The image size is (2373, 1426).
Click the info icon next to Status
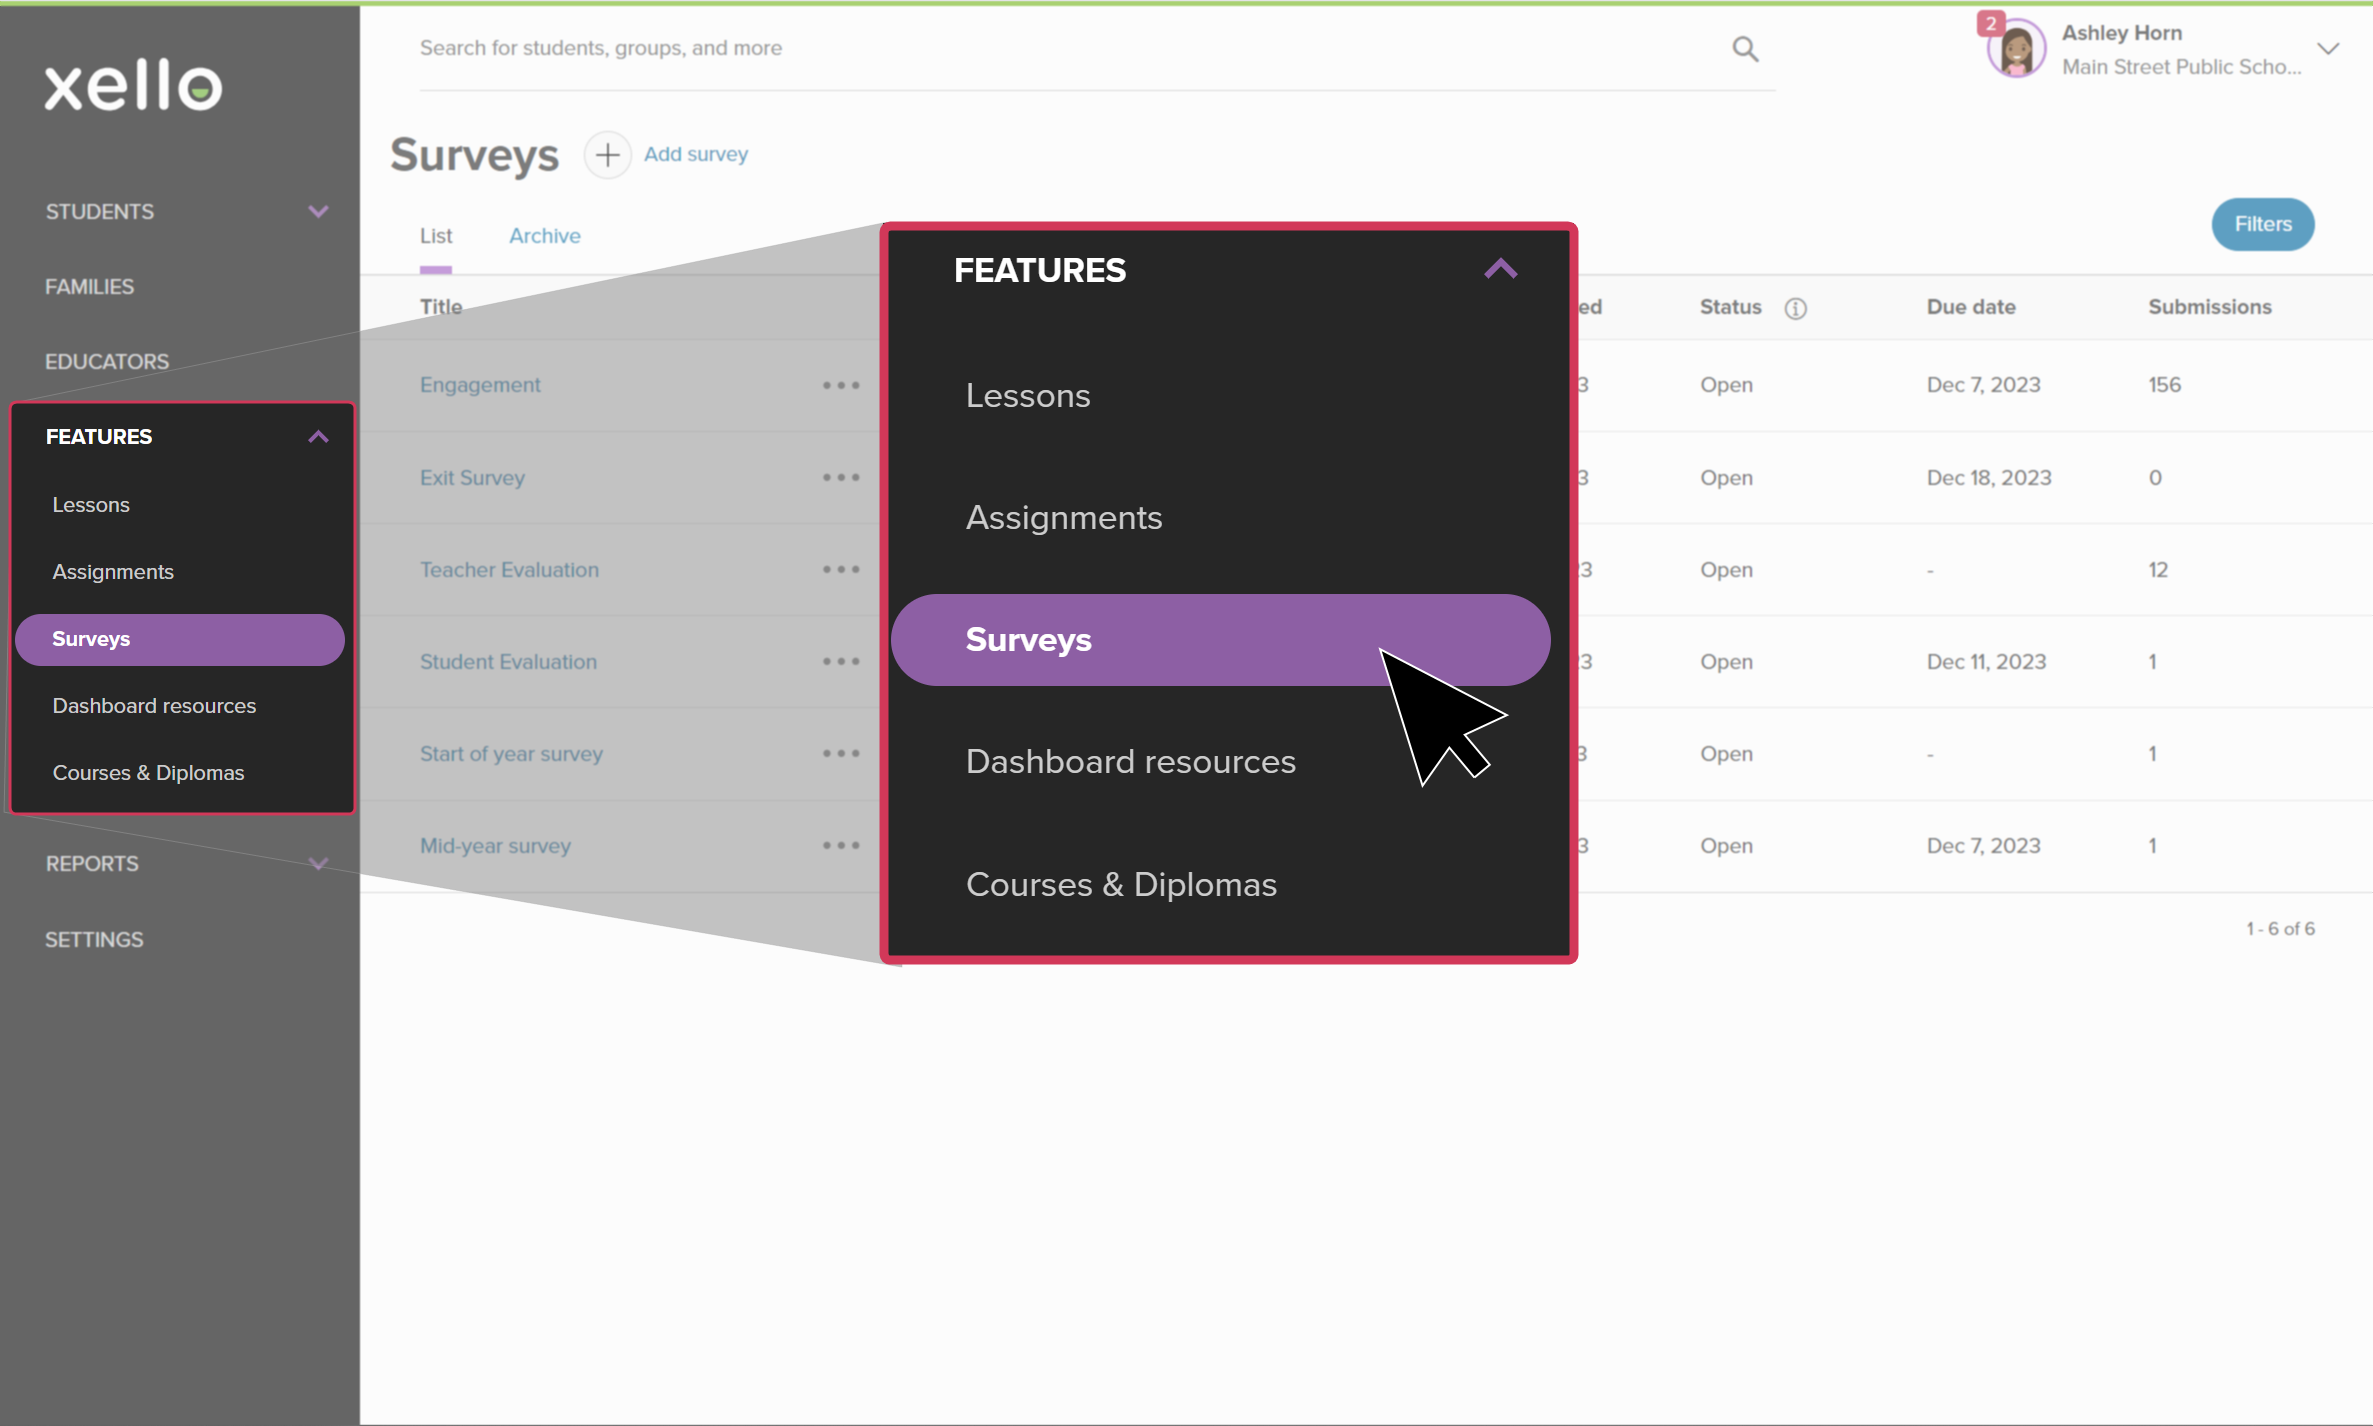point(1795,308)
